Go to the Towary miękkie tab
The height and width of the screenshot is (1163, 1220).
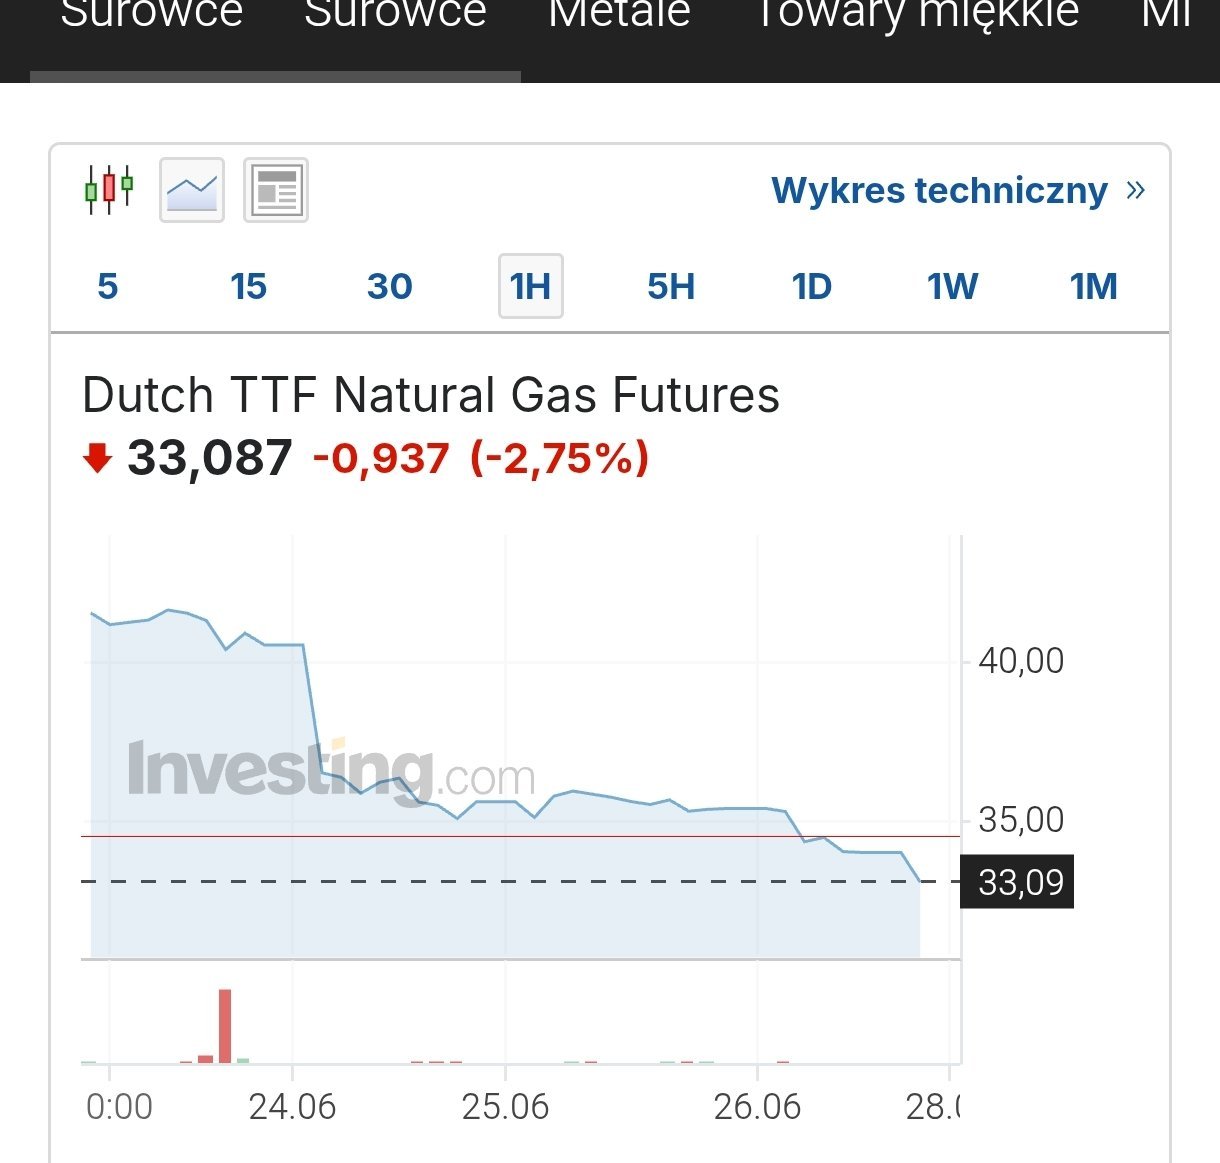pos(918,14)
